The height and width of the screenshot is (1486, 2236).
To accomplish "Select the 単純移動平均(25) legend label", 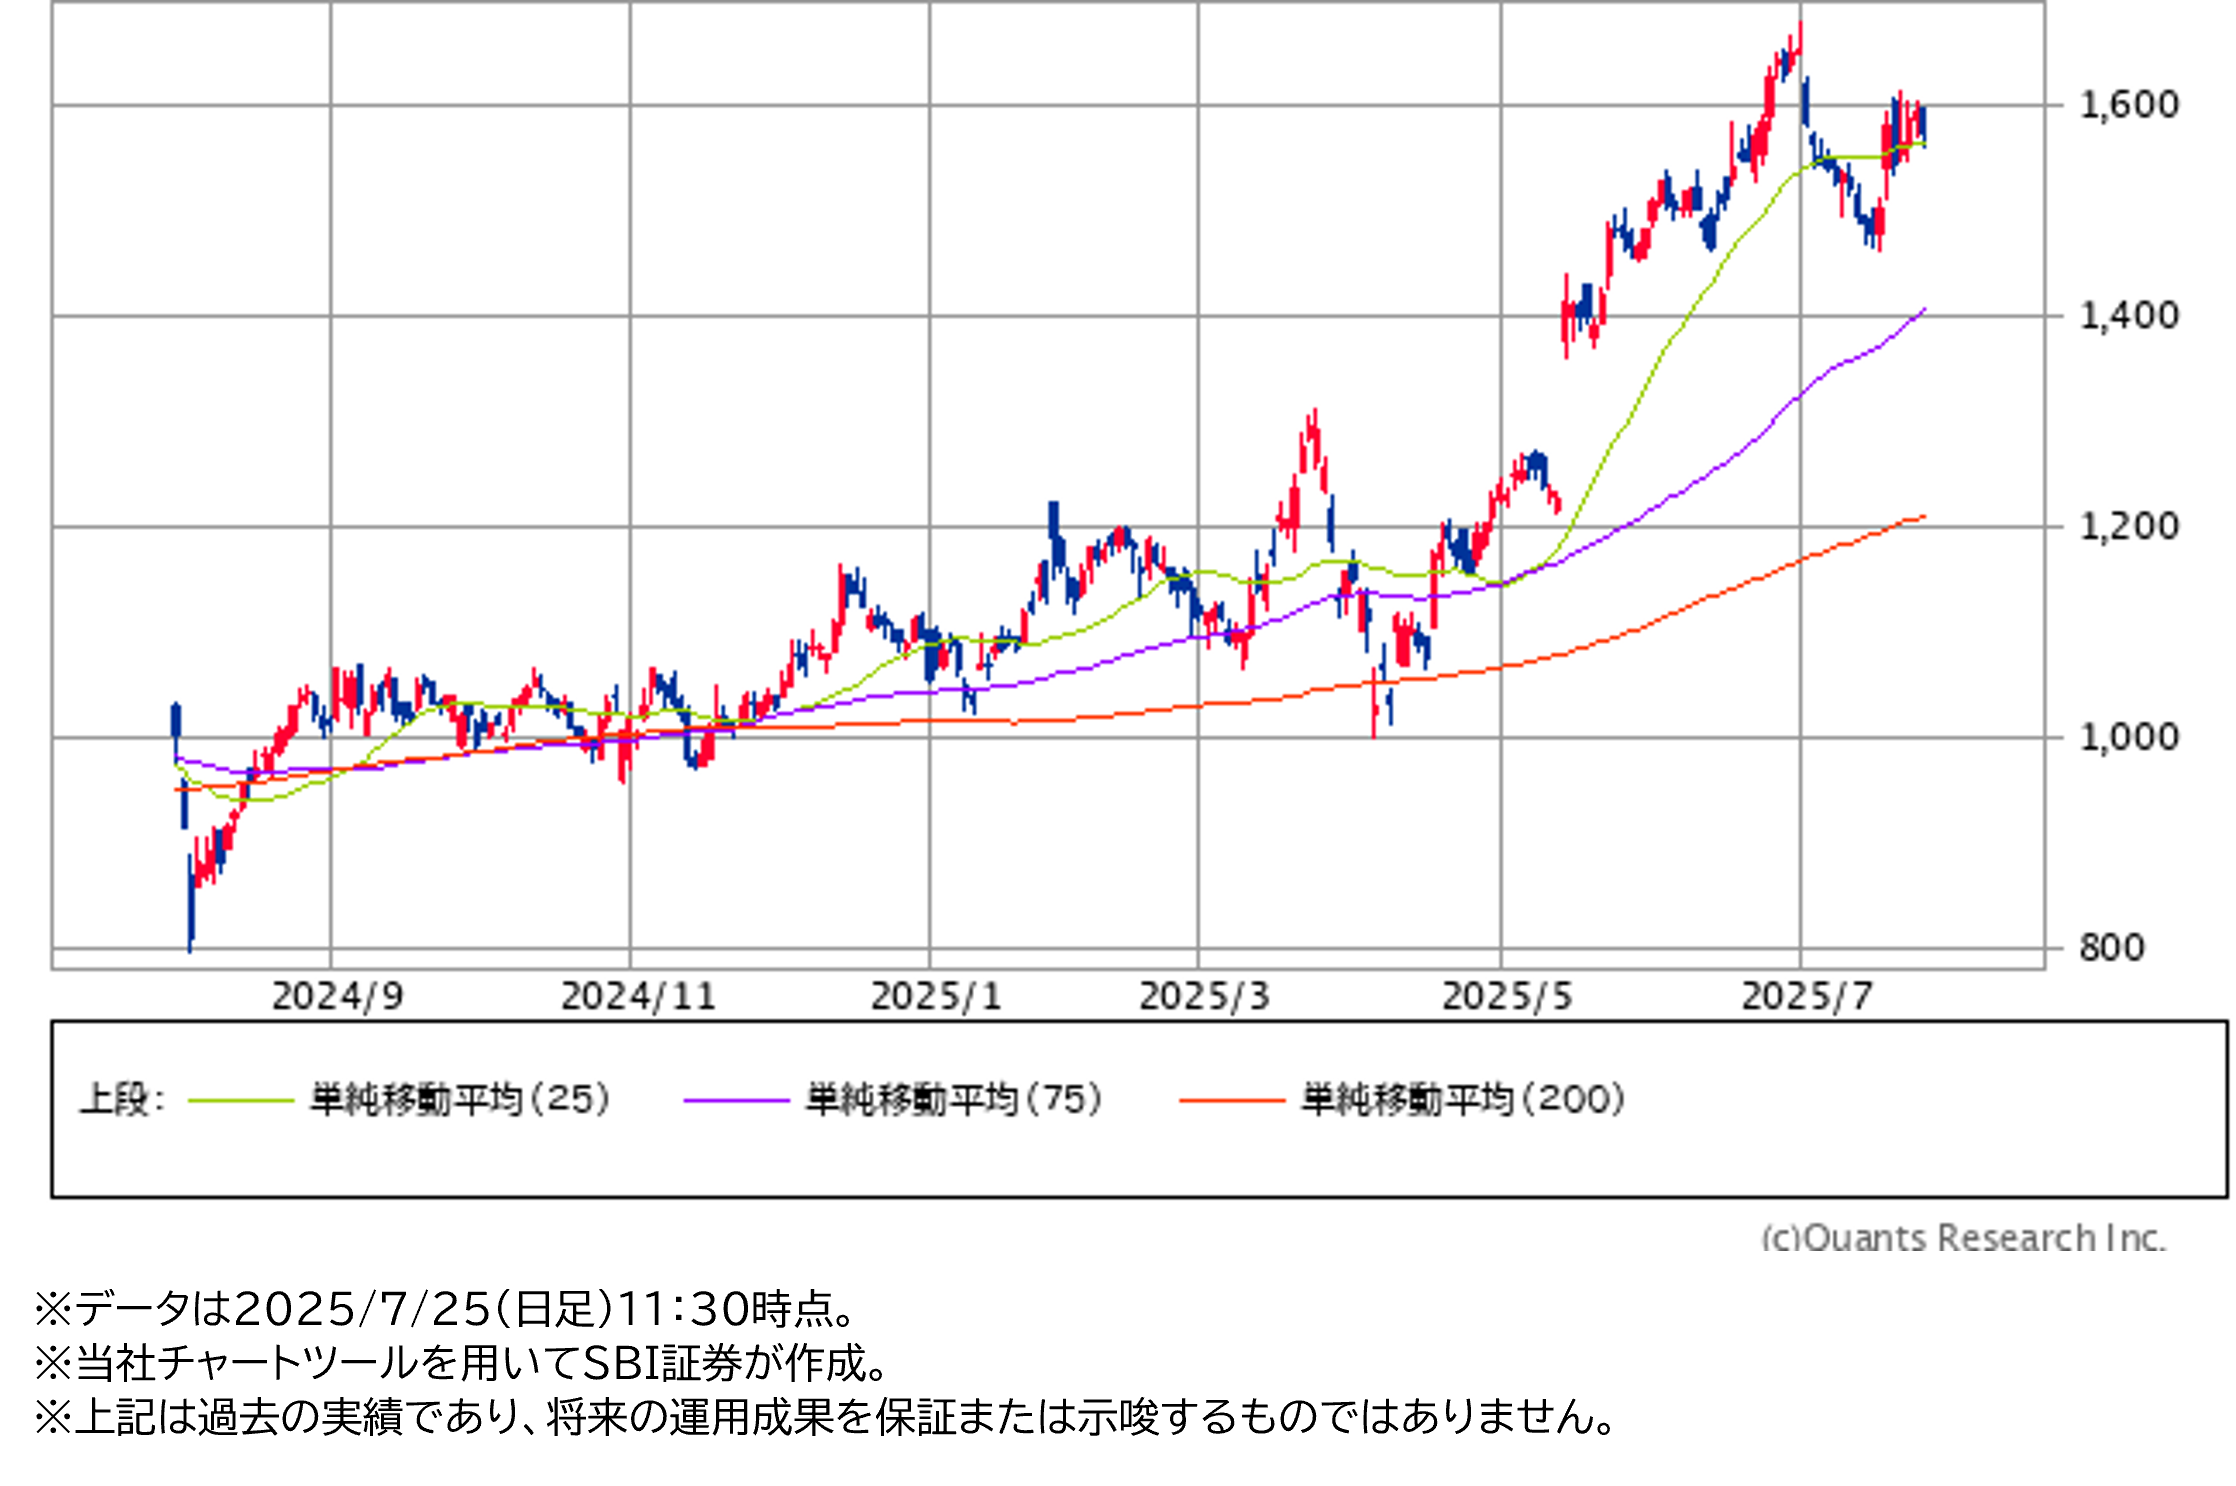I will pyautogui.click(x=460, y=1099).
